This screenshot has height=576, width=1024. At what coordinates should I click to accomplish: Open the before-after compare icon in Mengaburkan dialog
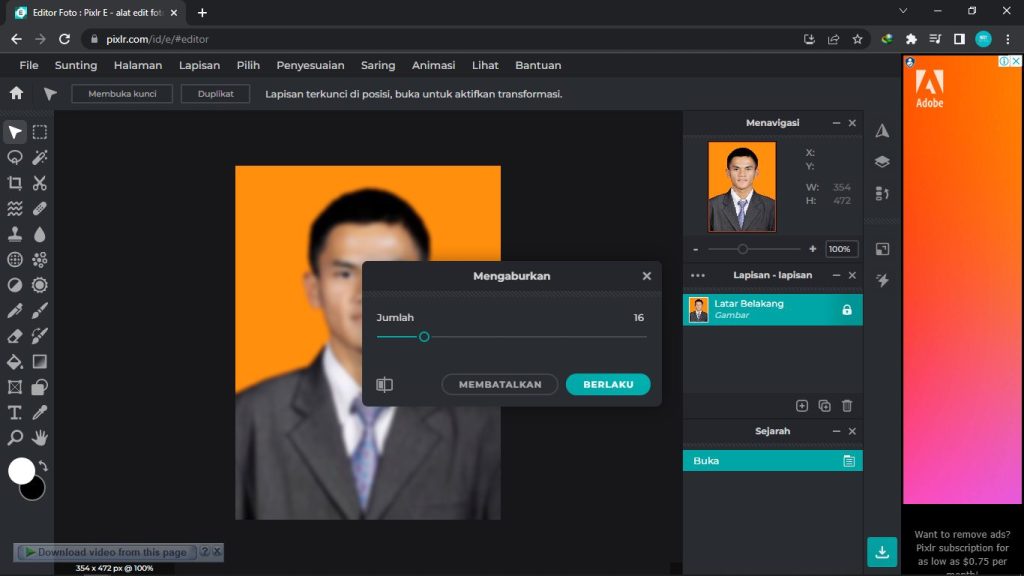click(384, 384)
